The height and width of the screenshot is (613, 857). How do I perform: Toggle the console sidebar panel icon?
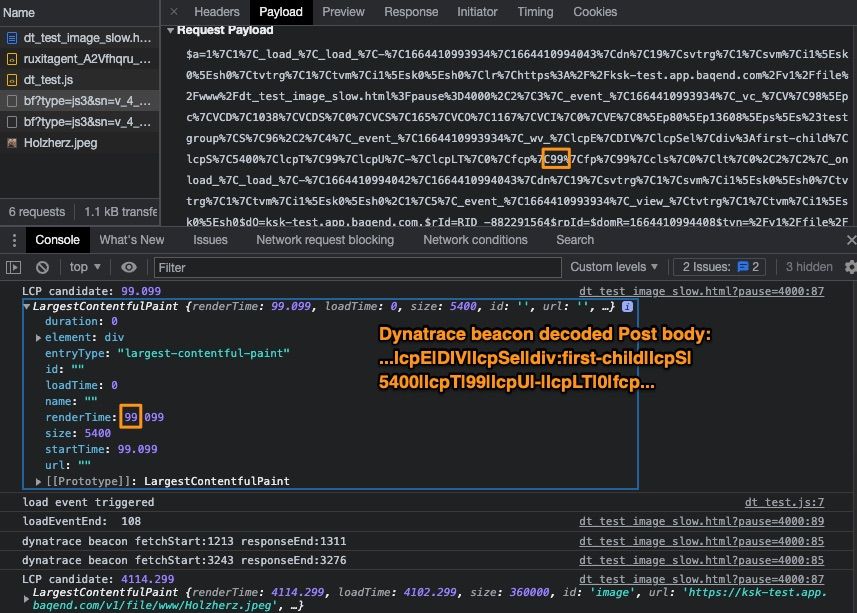click(x=13, y=267)
